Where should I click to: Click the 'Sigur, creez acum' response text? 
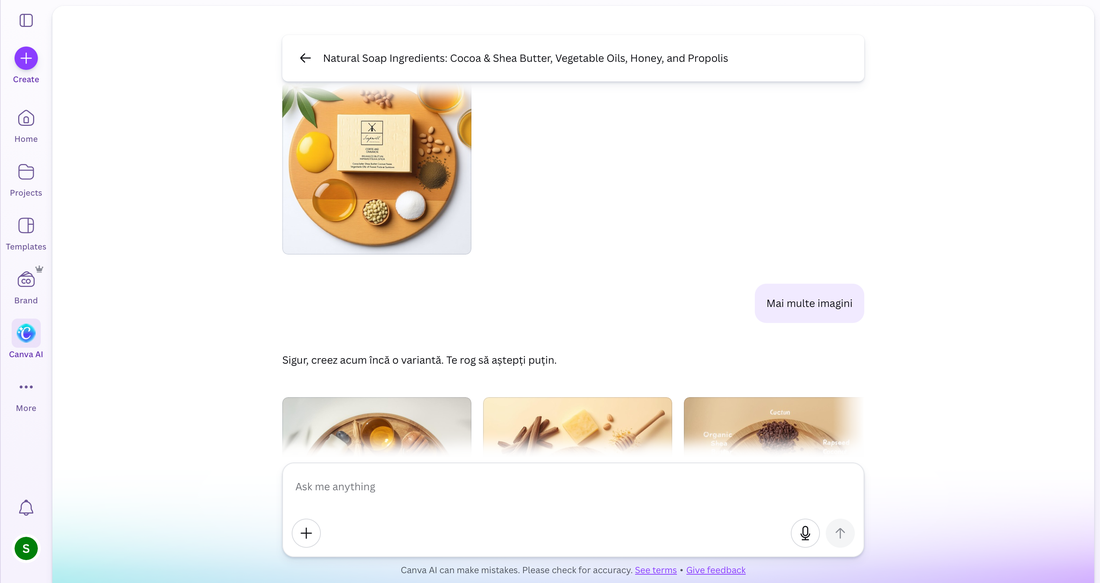420,361
